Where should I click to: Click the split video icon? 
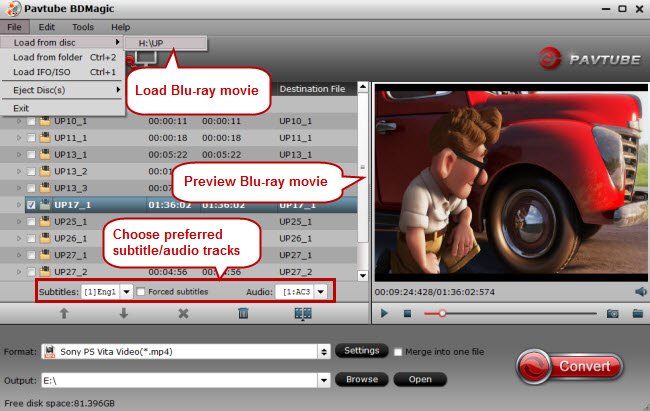[x=303, y=314]
